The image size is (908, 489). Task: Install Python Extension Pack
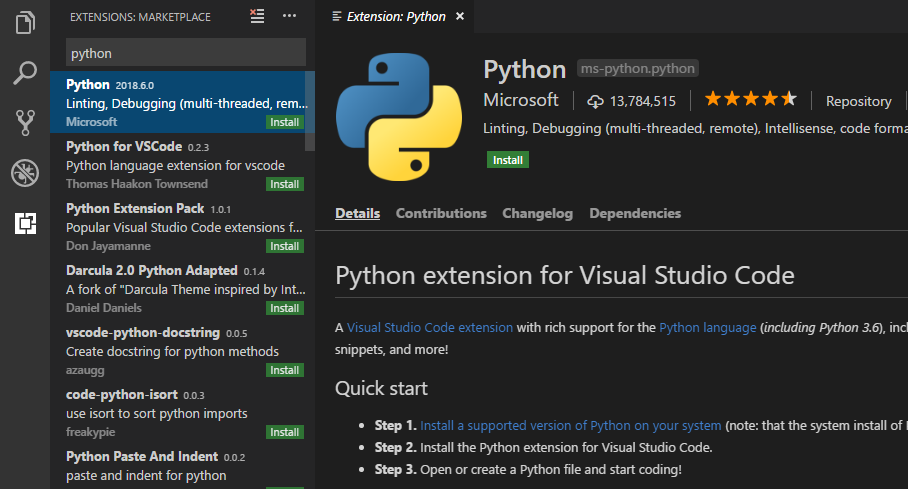(284, 246)
